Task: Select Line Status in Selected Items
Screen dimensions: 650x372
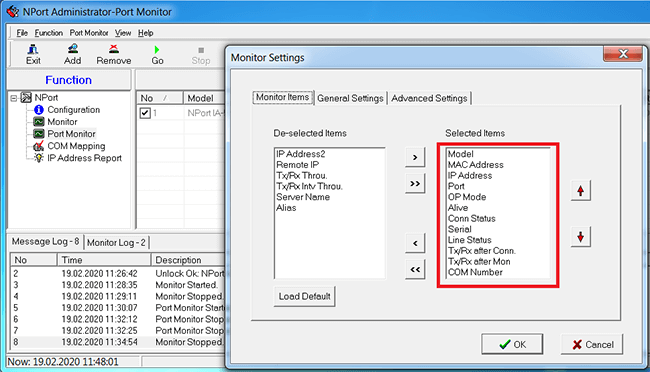Action: pyautogui.click(x=469, y=240)
